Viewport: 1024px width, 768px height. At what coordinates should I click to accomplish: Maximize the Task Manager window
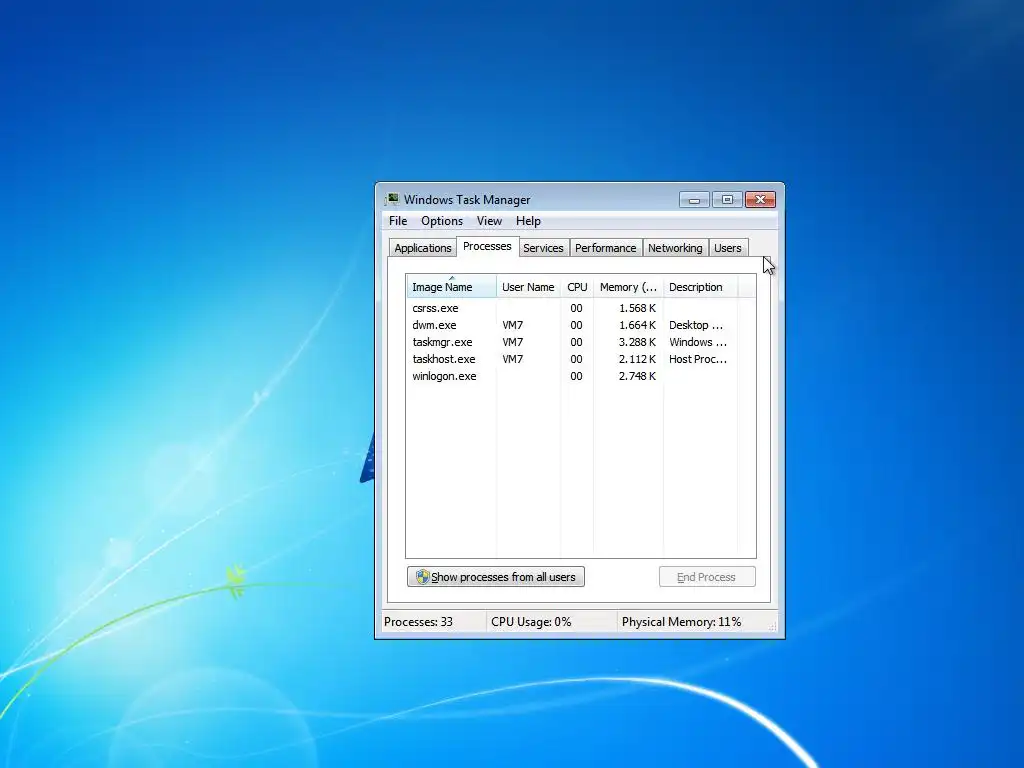[x=727, y=199]
